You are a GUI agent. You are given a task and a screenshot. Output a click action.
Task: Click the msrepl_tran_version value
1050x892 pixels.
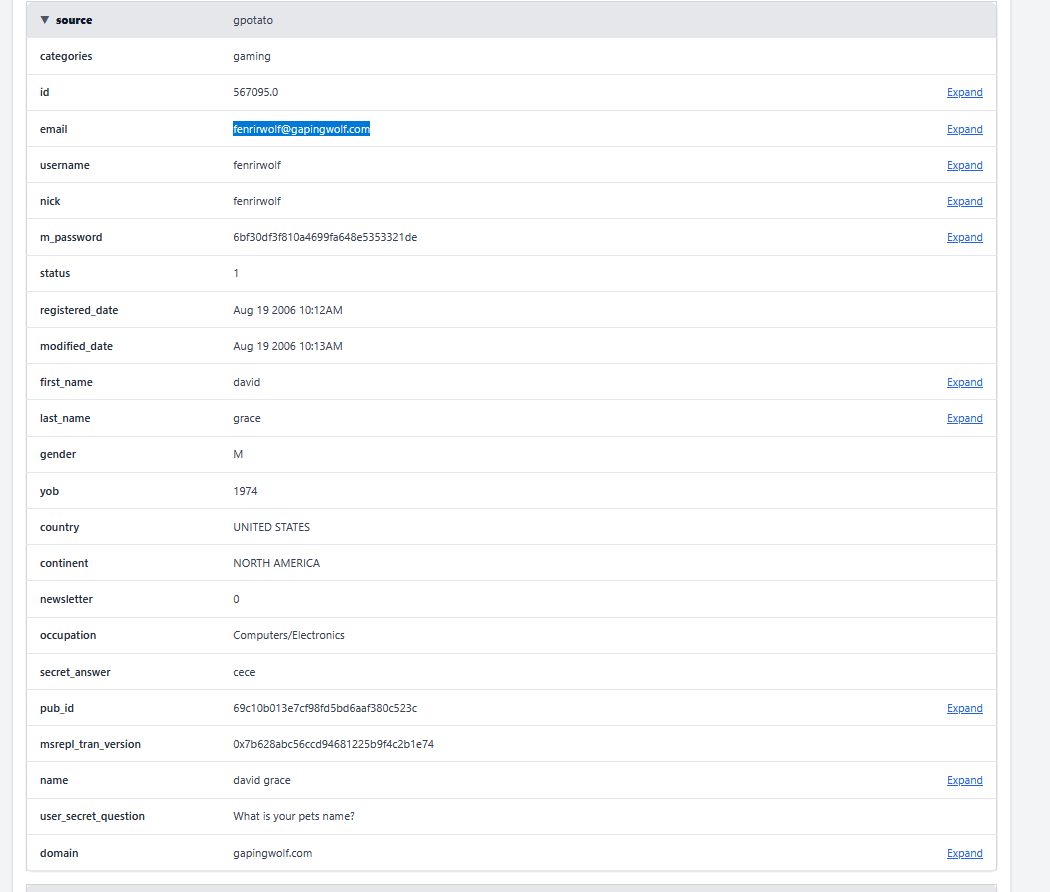pos(333,744)
